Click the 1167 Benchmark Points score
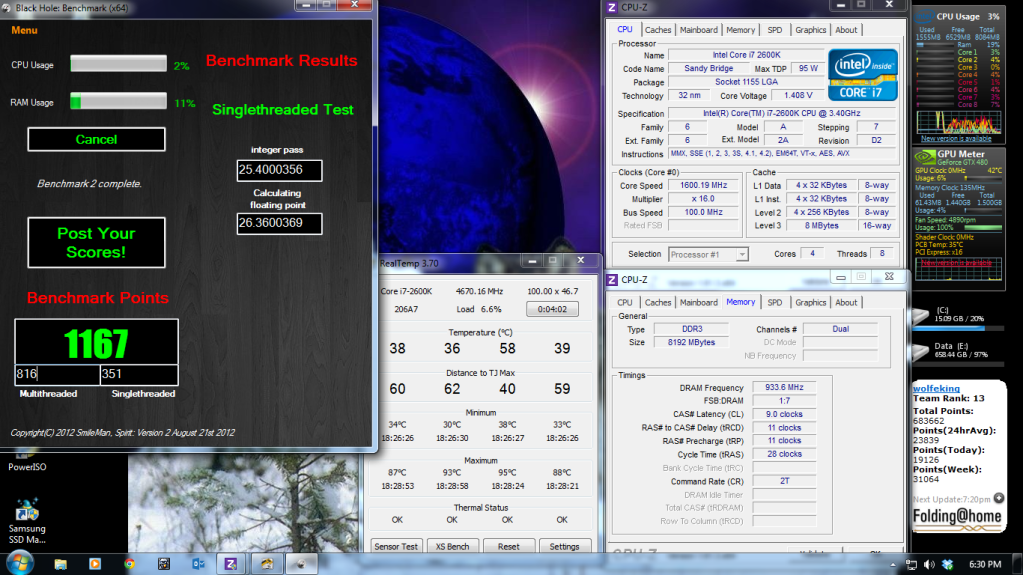The image size is (1023, 575). point(96,342)
